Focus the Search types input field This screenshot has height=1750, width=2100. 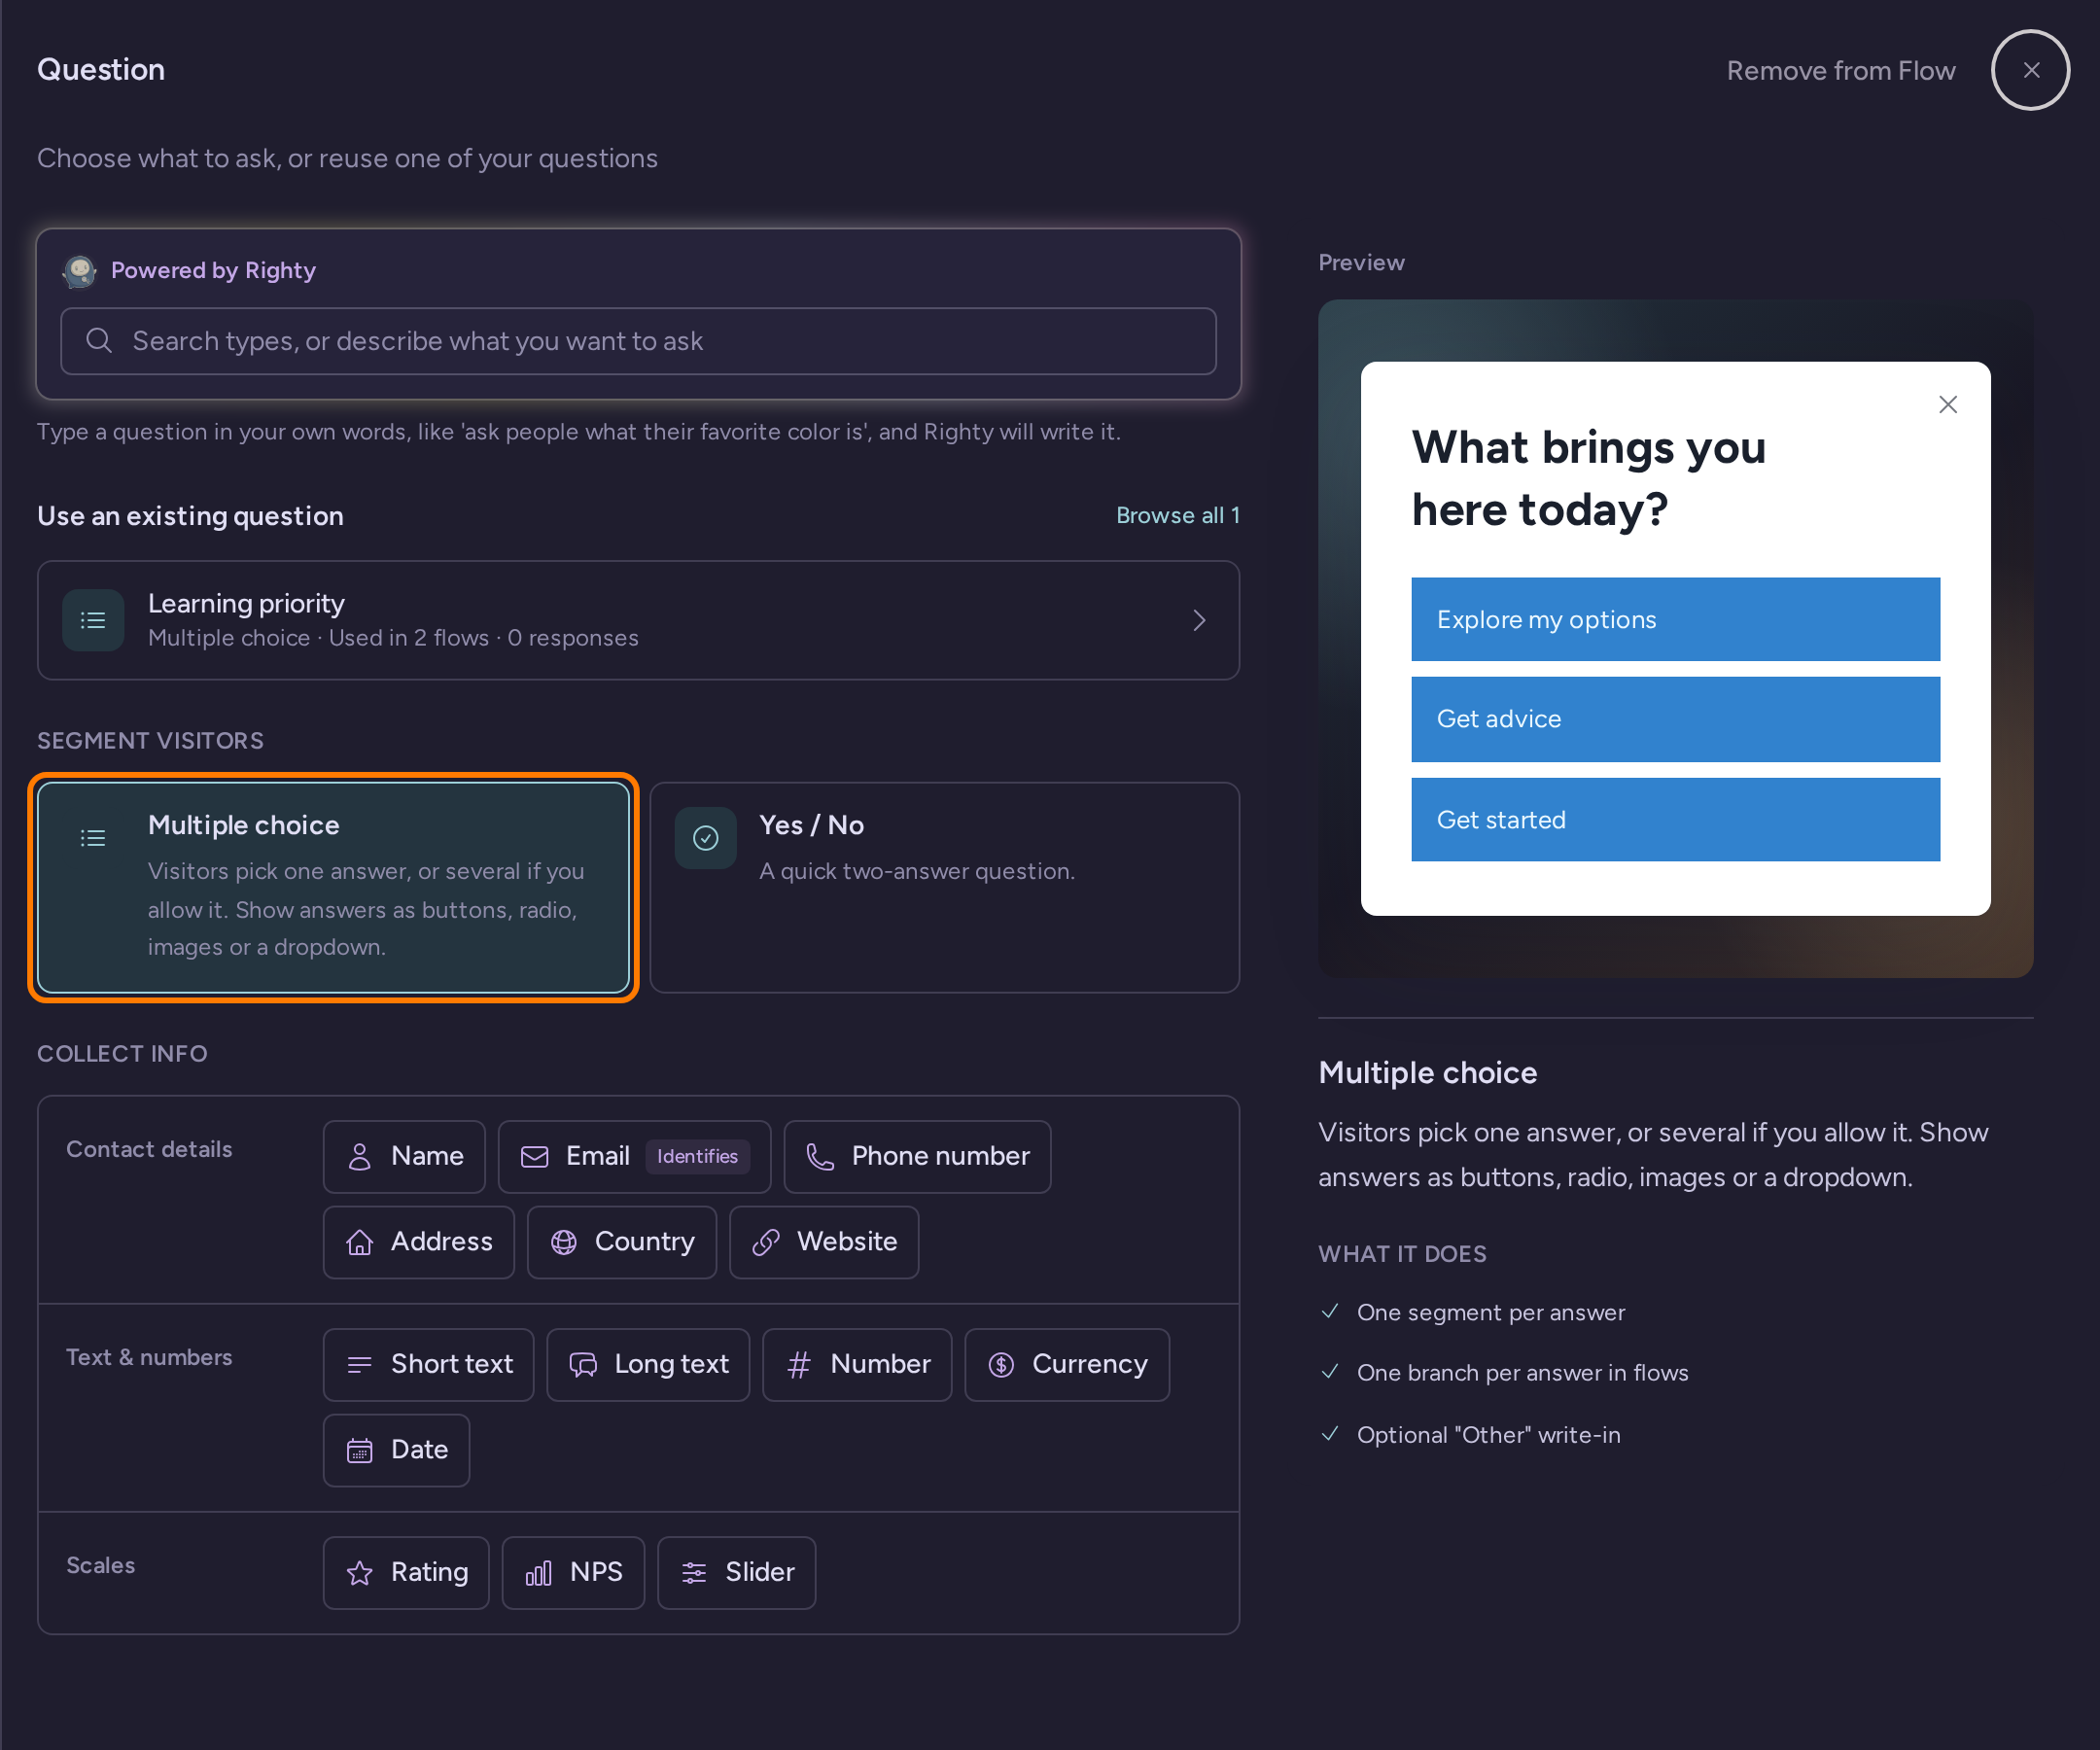click(638, 341)
